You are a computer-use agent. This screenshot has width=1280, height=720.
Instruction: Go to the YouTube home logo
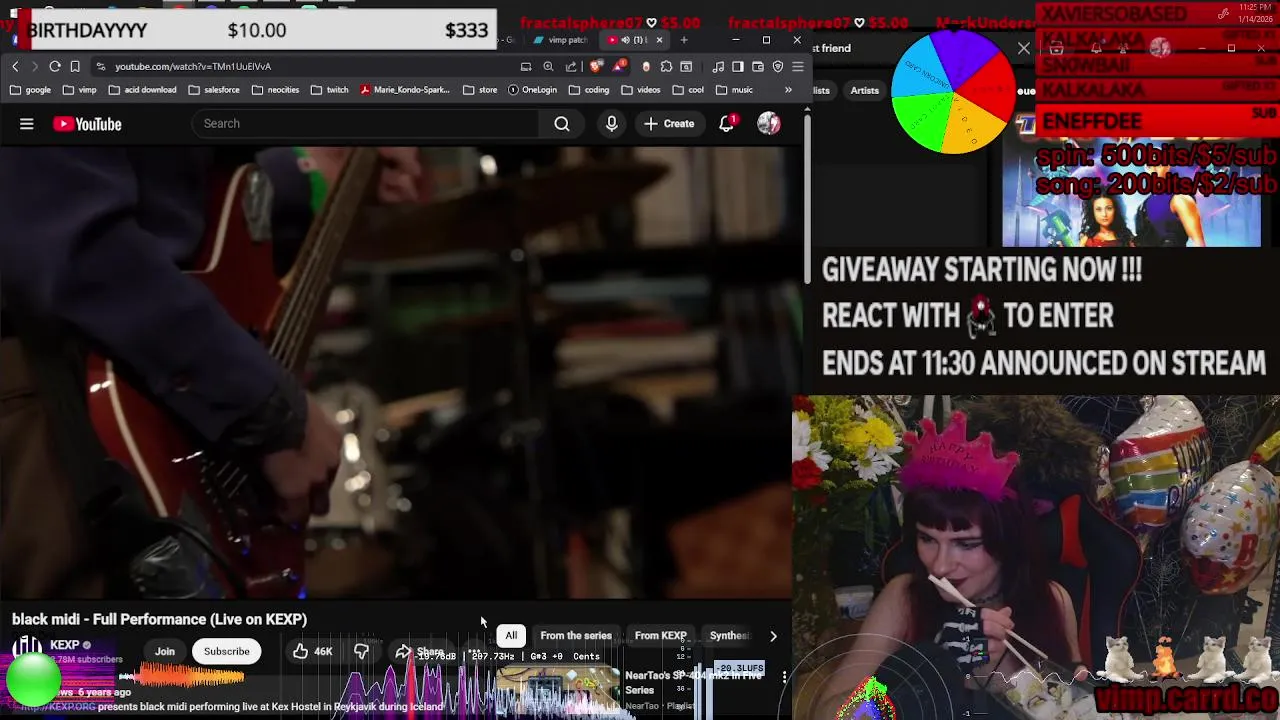(x=87, y=124)
